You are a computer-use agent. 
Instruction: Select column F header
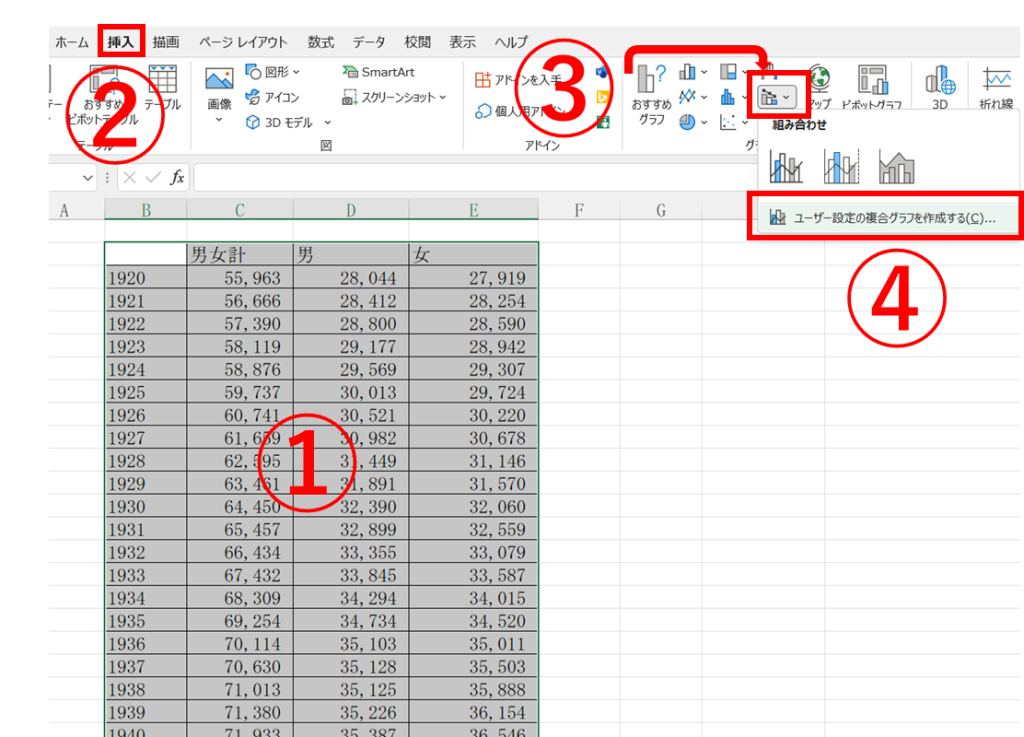click(x=579, y=210)
